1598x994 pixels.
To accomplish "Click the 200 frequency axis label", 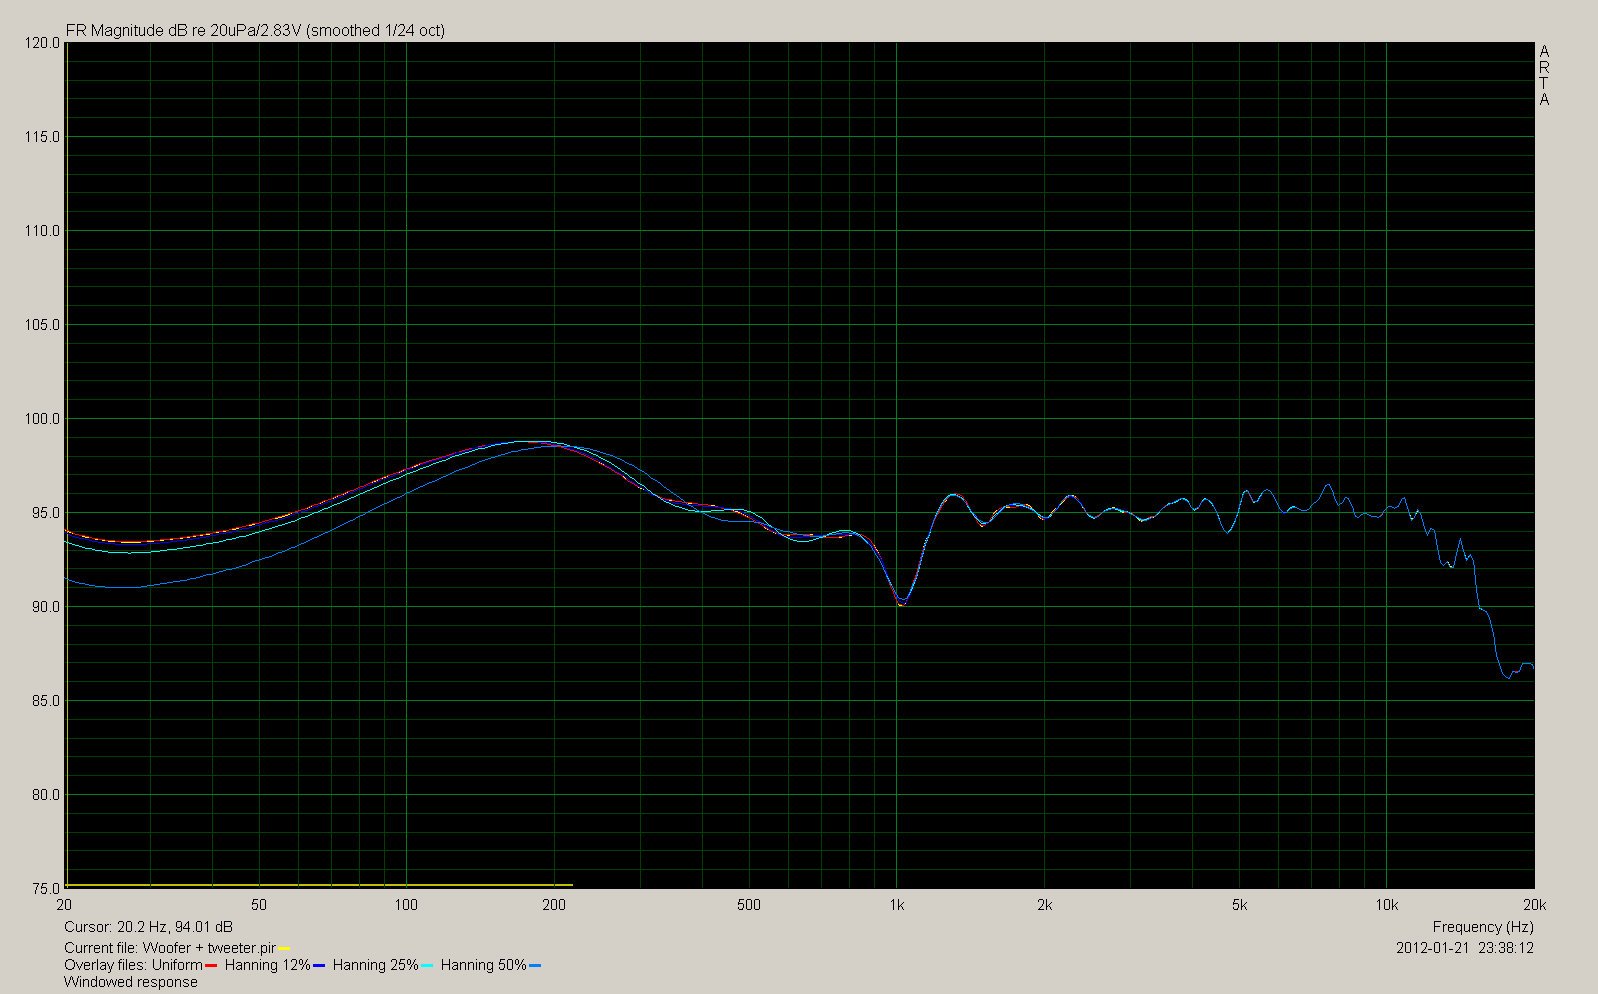I will [553, 905].
